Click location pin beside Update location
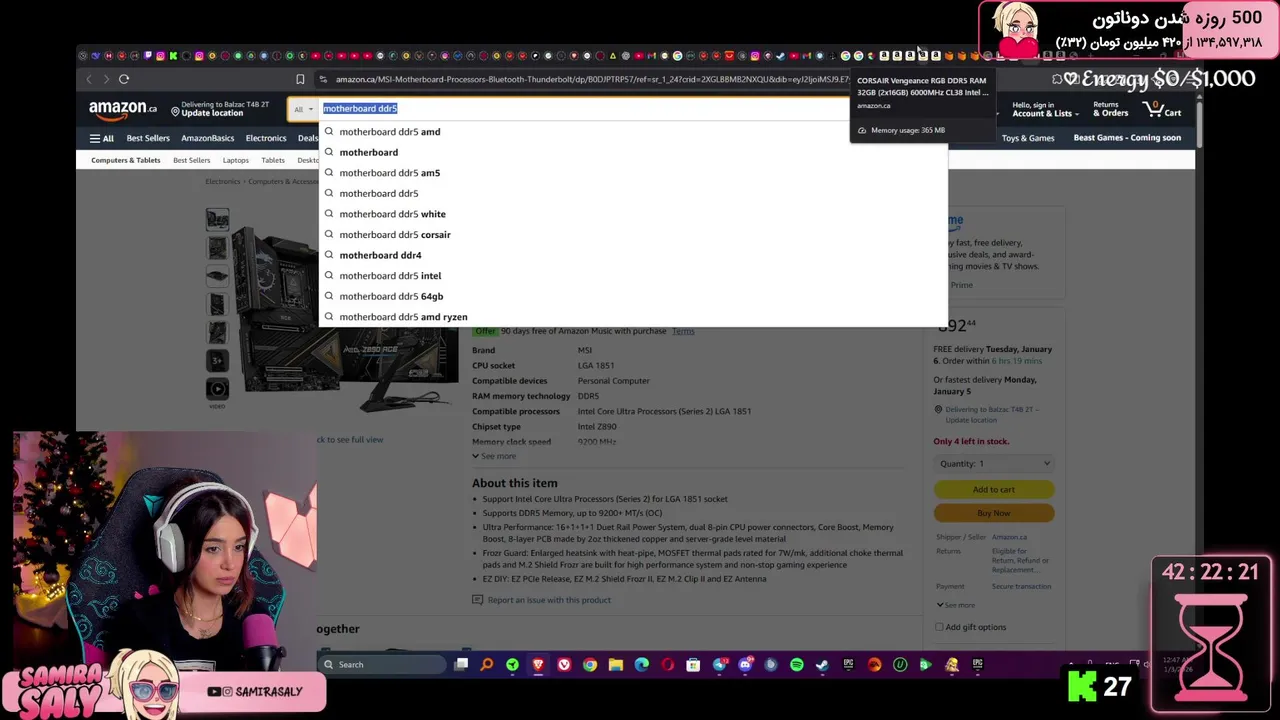Image resolution: width=1280 pixels, height=720 pixels. click(175, 112)
